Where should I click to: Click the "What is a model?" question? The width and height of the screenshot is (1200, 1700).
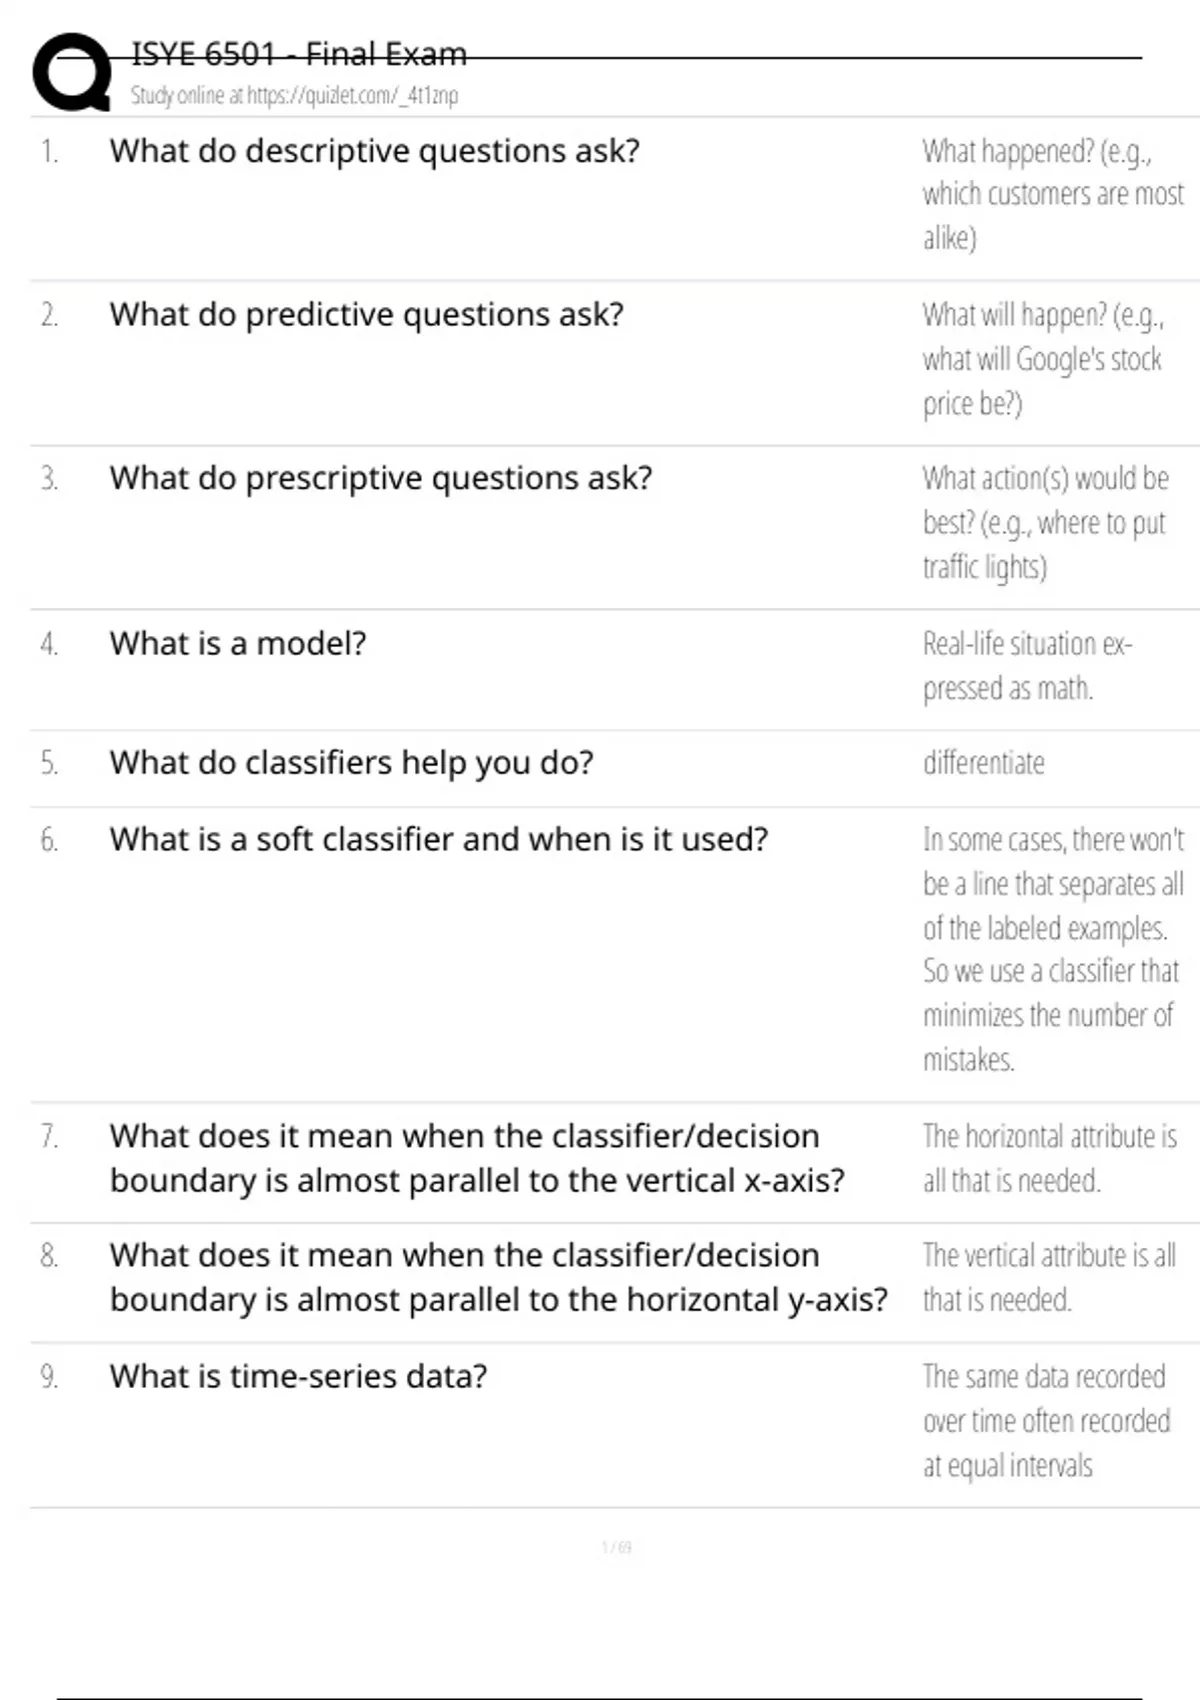pos(238,644)
